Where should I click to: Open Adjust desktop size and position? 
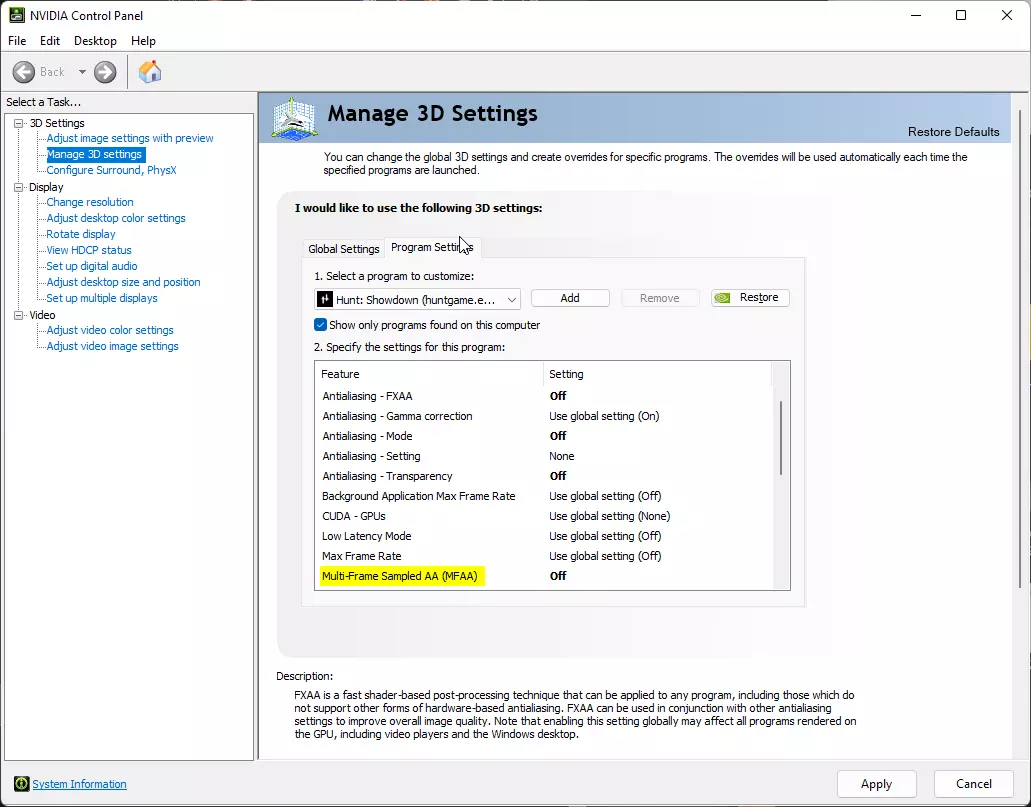click(x=123, y=282)
